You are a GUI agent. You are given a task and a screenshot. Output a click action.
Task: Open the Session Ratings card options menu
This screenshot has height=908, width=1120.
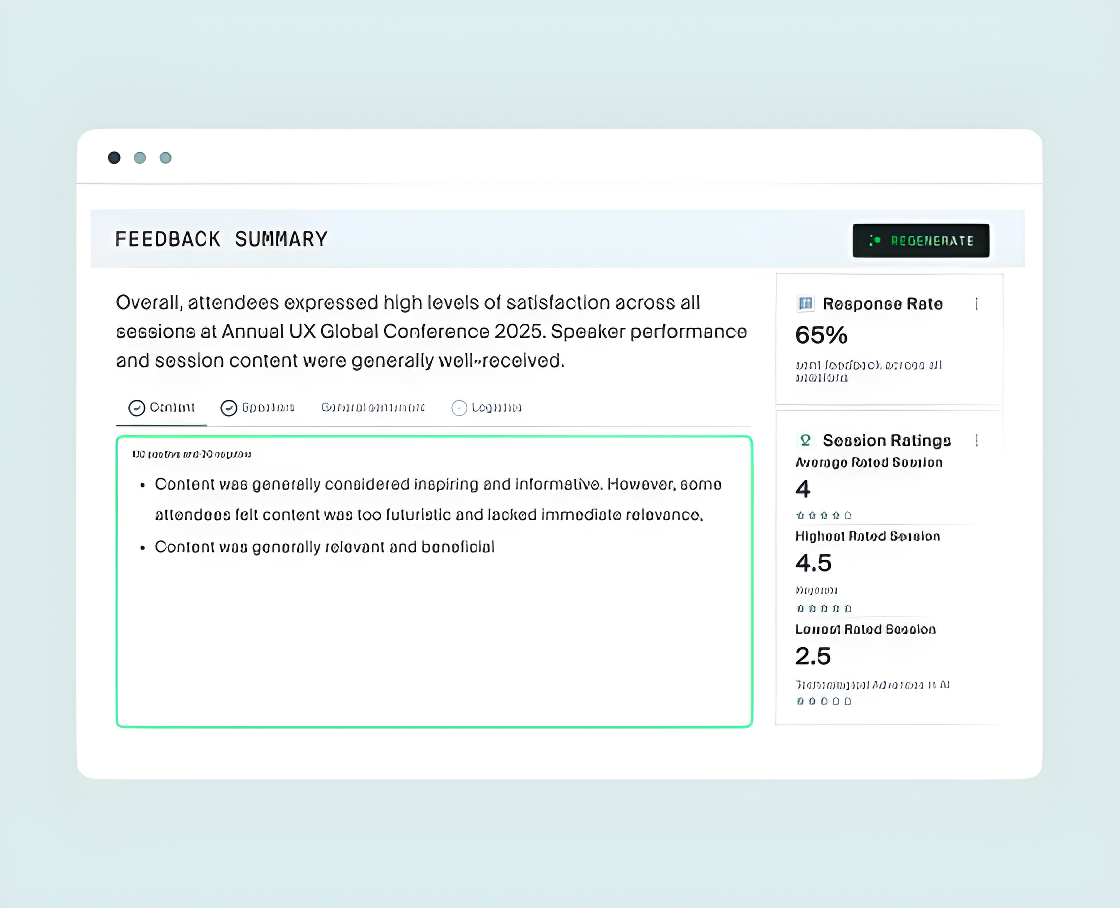click(976, 440)
